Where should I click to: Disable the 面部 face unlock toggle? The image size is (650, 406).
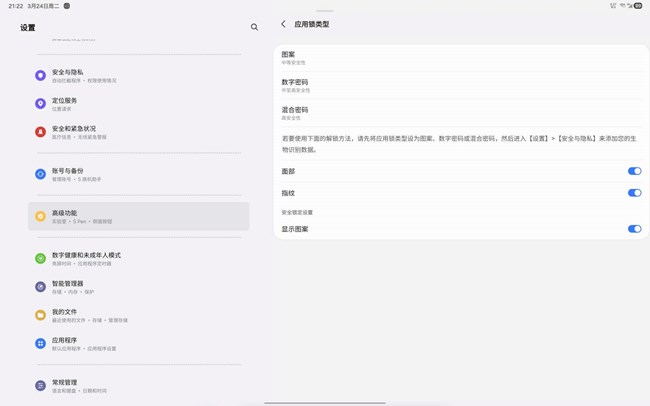point(634,171)
